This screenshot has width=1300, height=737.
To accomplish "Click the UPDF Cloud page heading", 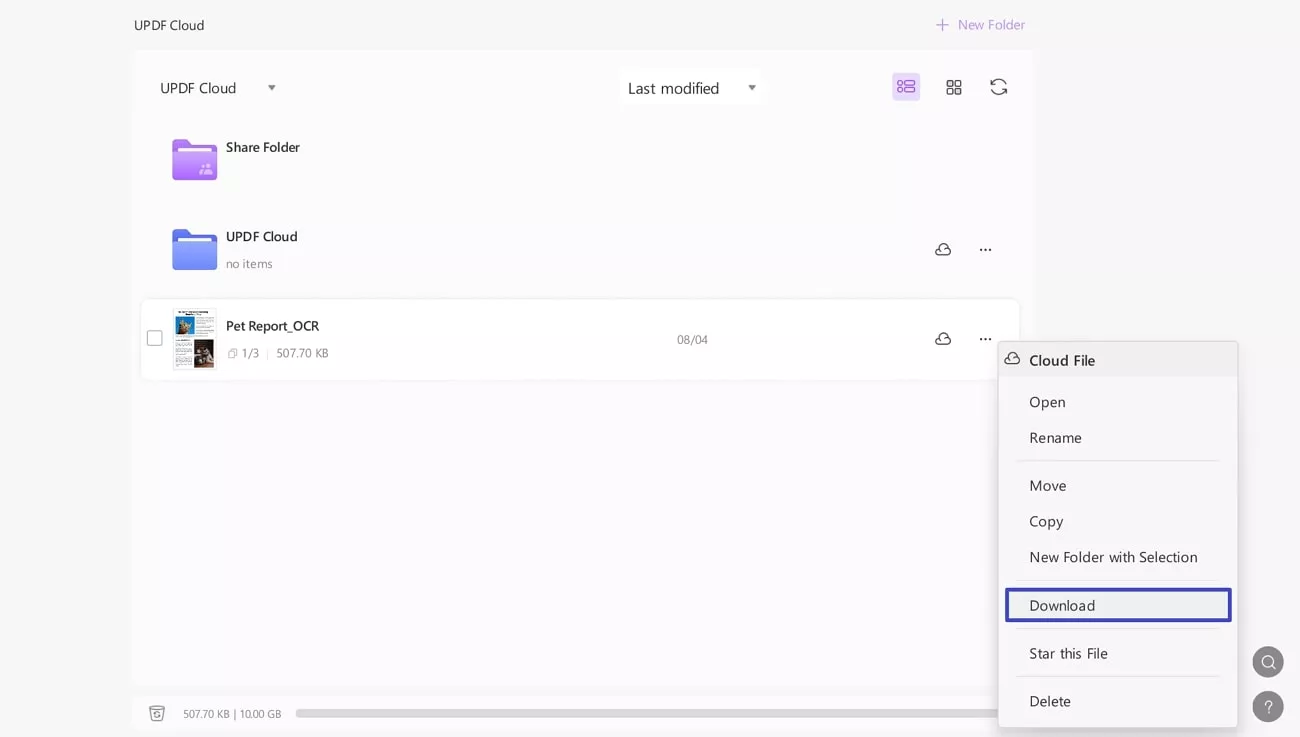I will (169, 25).
